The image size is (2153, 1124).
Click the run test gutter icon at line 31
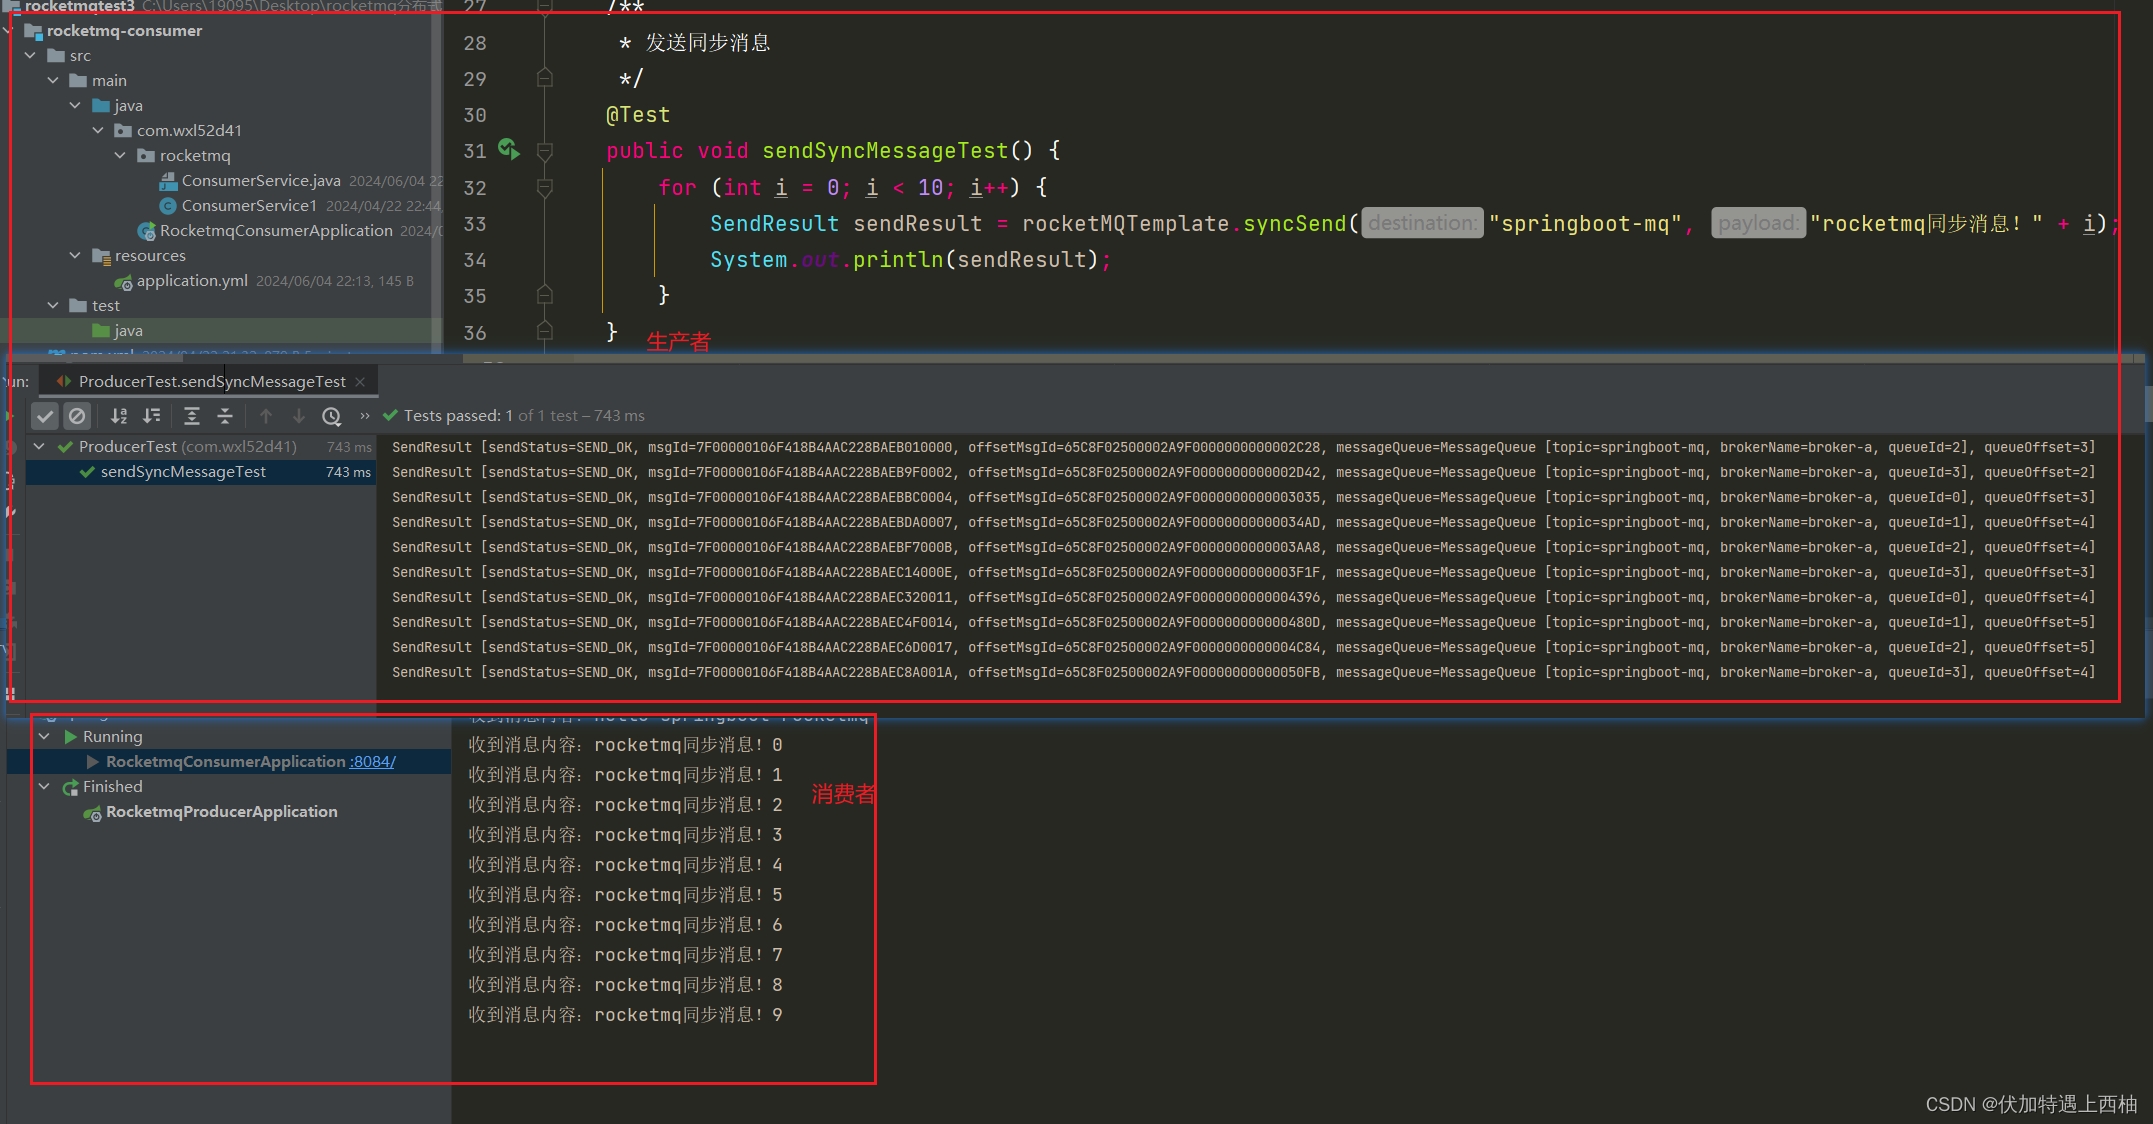[509, 150]
